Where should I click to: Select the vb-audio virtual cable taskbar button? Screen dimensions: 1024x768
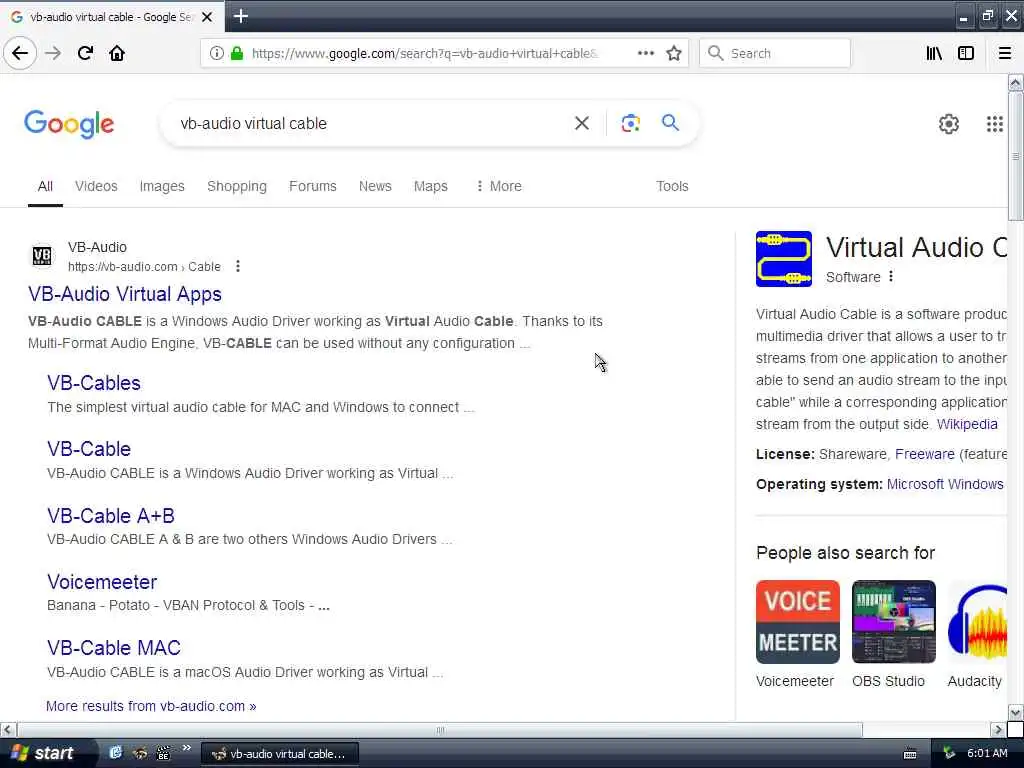(280, 754)
